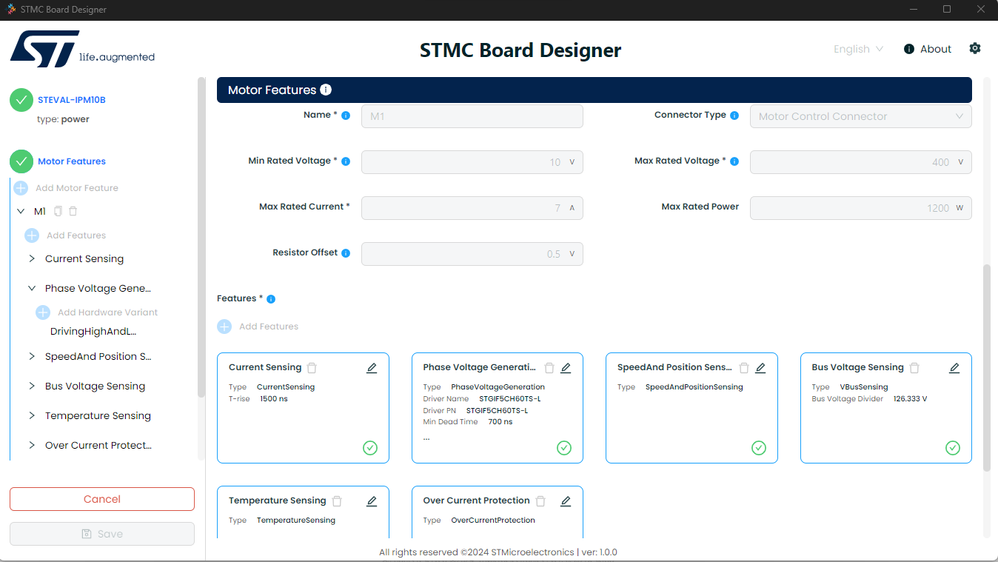Viewport: 998px width, 562px height.
Task: Click the About label text
Action: (x=936, y=49)
